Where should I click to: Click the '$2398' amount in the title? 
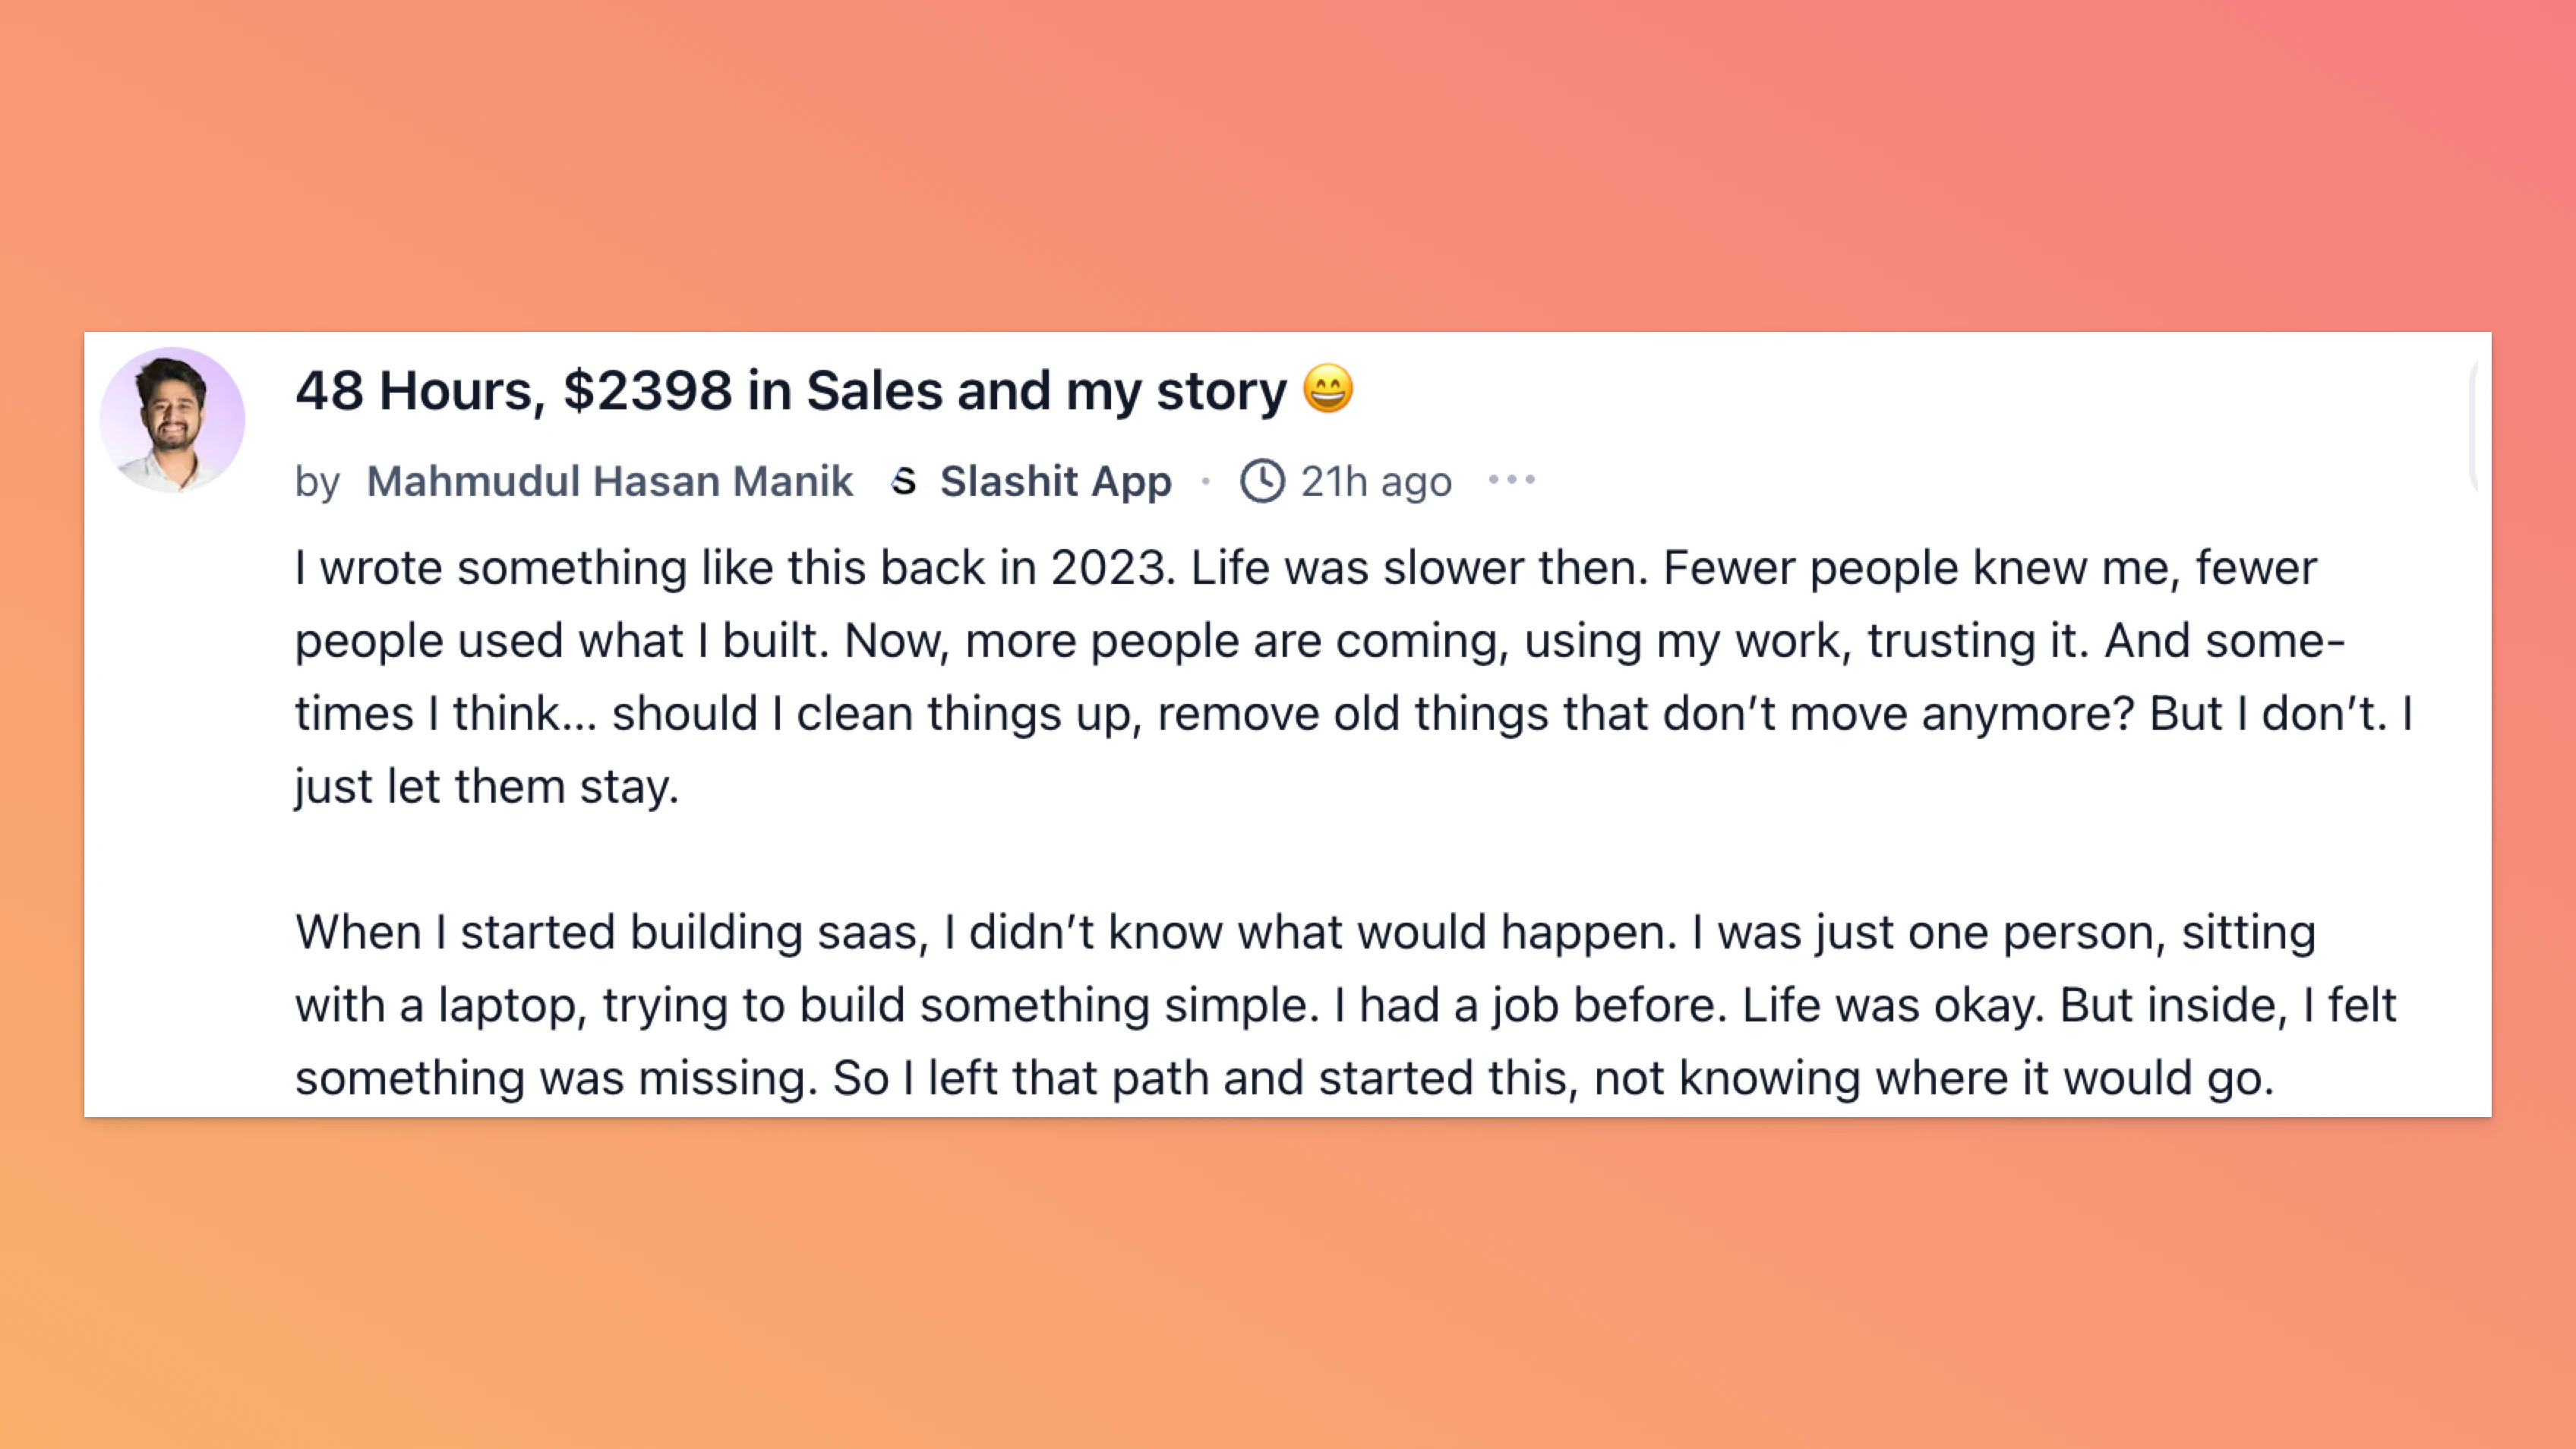[647, 390]
